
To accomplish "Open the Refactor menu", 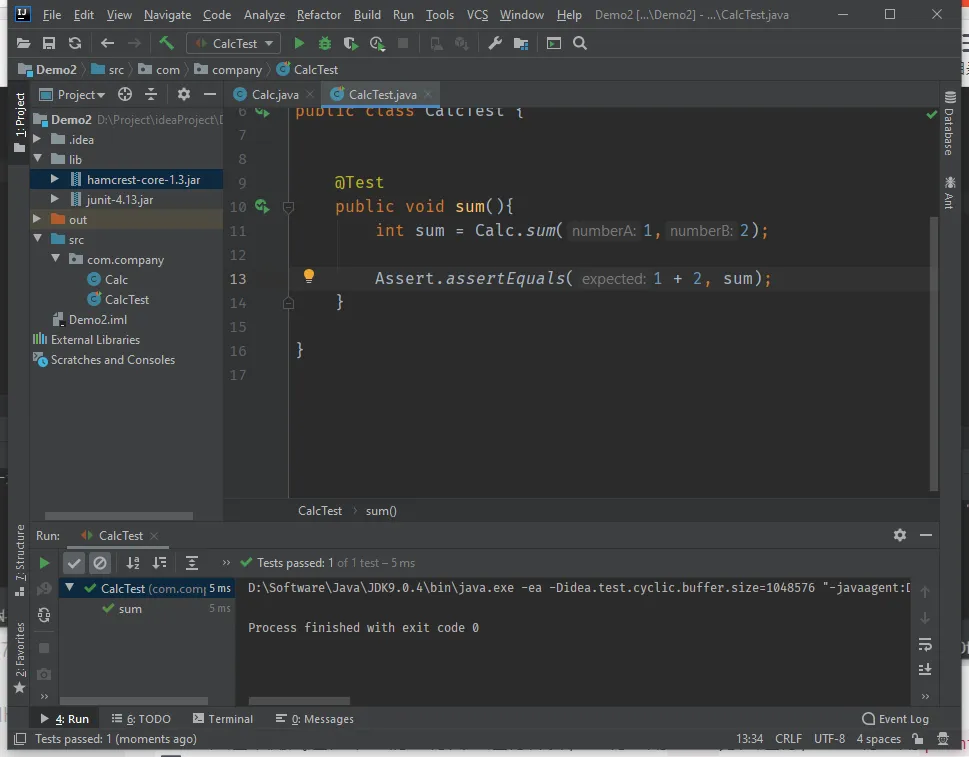I will coord(318,15).
